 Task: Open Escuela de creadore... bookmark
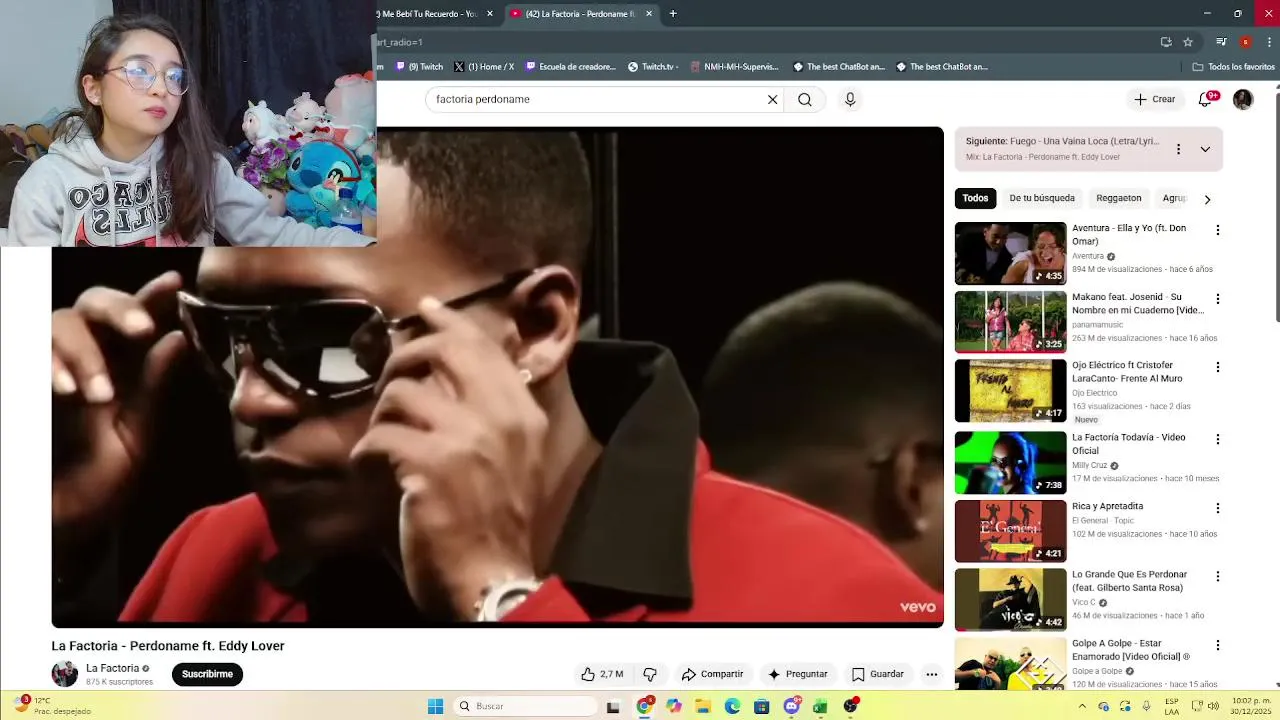coord(571,67)
